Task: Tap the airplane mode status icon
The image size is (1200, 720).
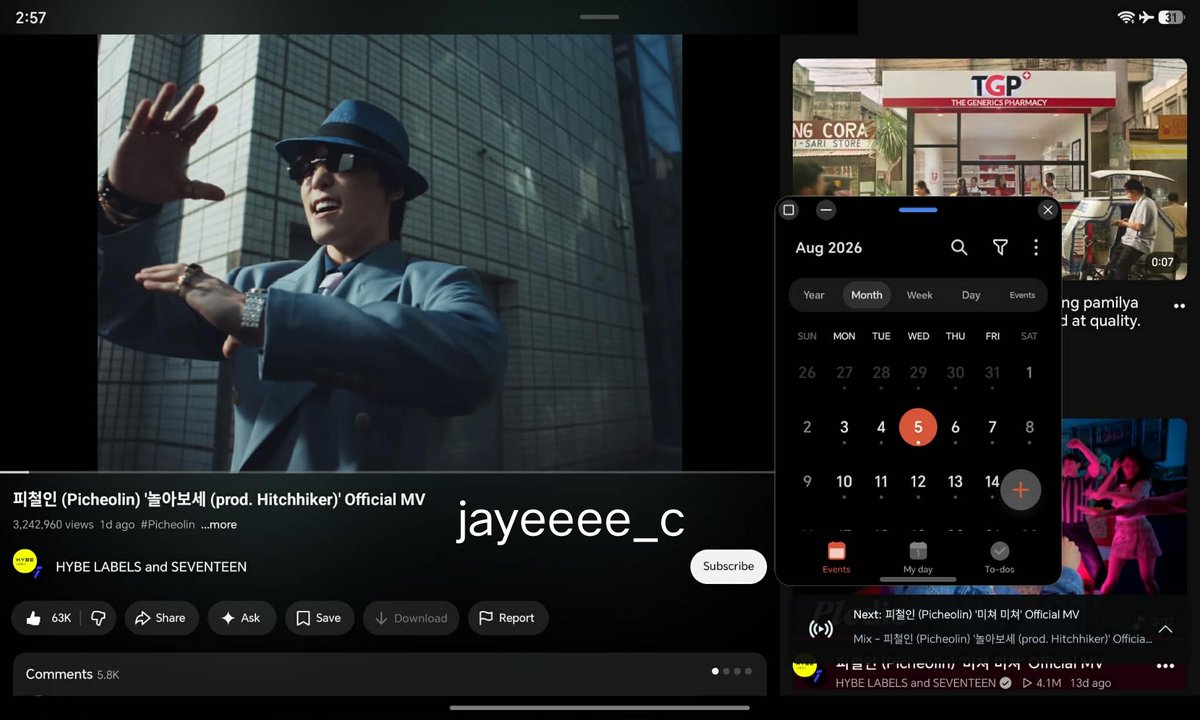Action: (x=1146, y=17)
